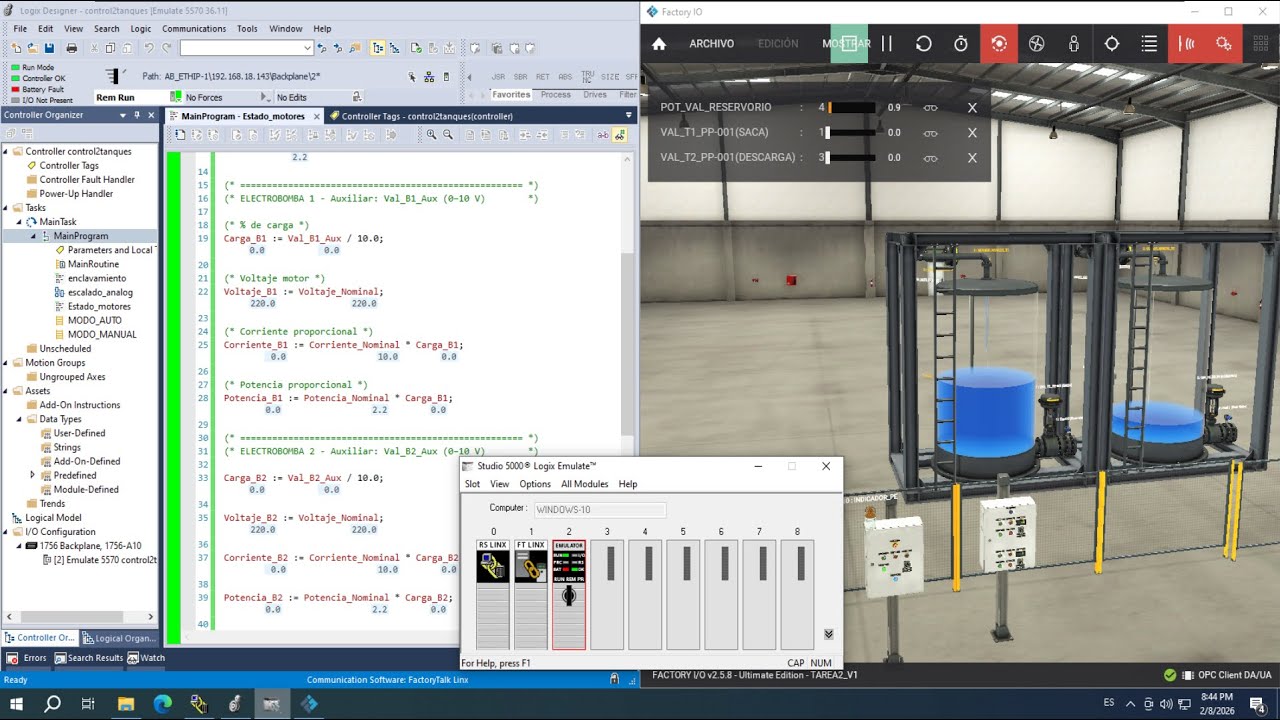
Task: Select the first person camera icon
Action: coord(1074,44)
